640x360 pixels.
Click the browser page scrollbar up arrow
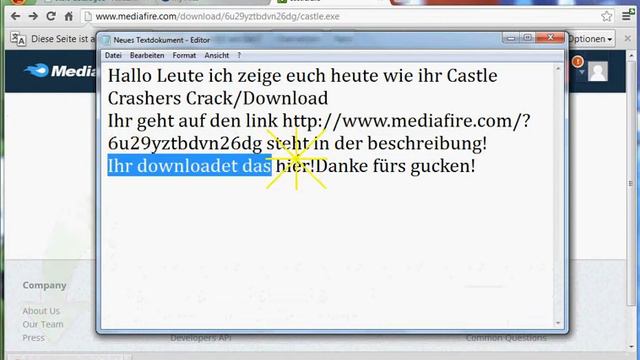(631, 56)
